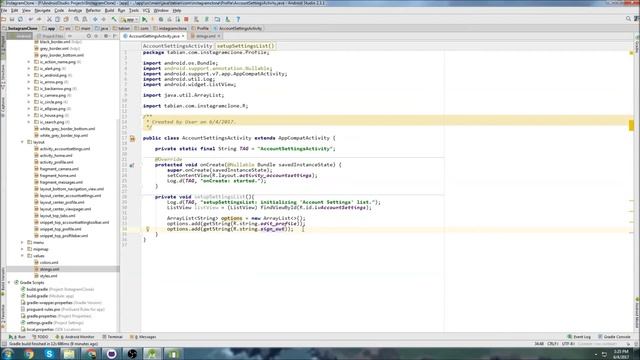Click the Cut scissors icon
This screenshot has height=360, width=640.
[49, 19]
